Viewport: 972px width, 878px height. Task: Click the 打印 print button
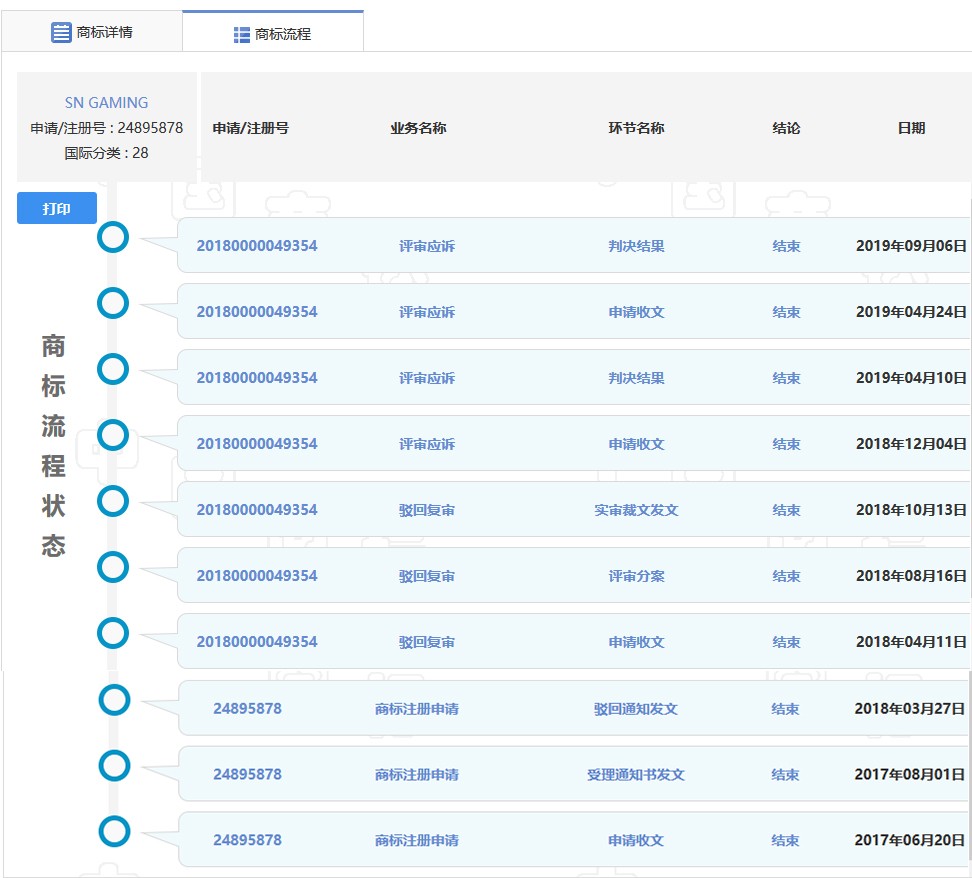pos(57,208)
